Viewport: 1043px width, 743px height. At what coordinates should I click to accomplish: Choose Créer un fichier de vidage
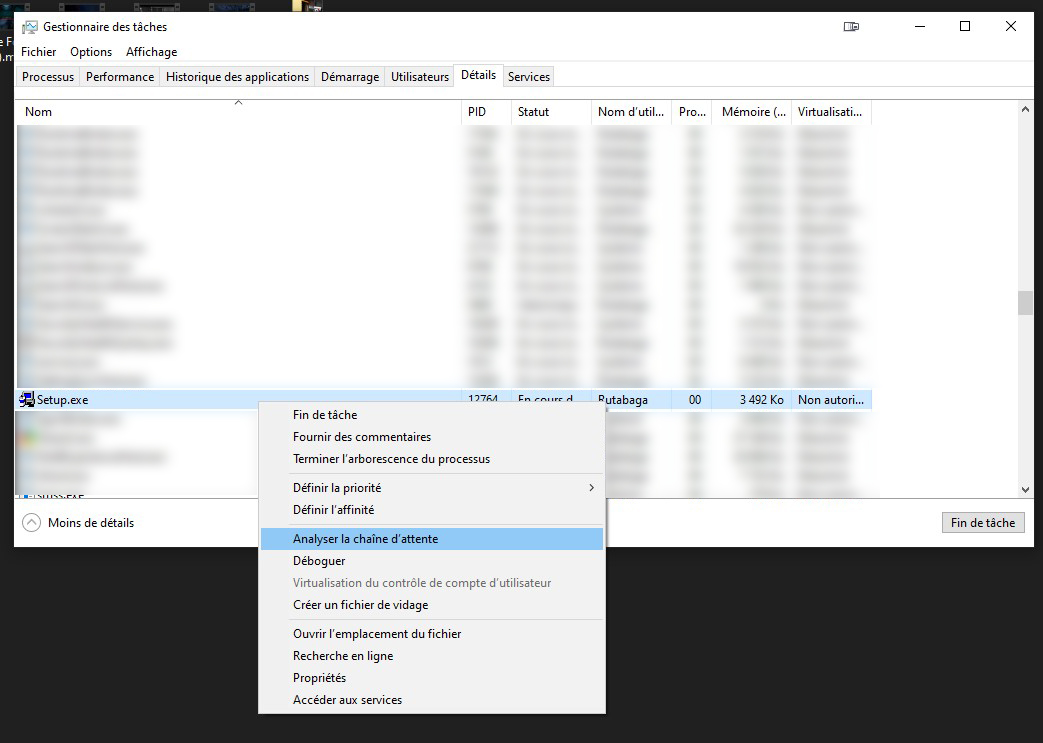coord(360,605)
